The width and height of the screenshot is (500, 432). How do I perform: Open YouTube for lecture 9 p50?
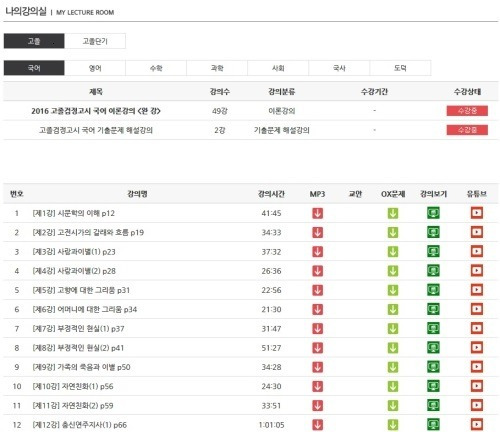tap(477, 367)
